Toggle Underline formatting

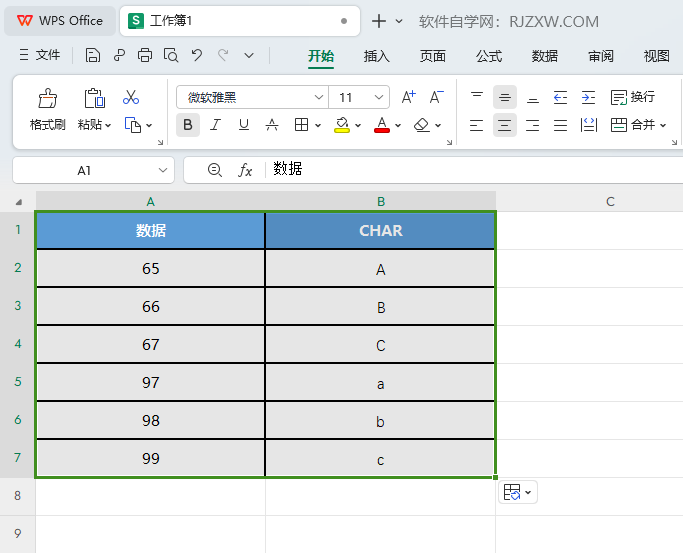tap(244, 125)
